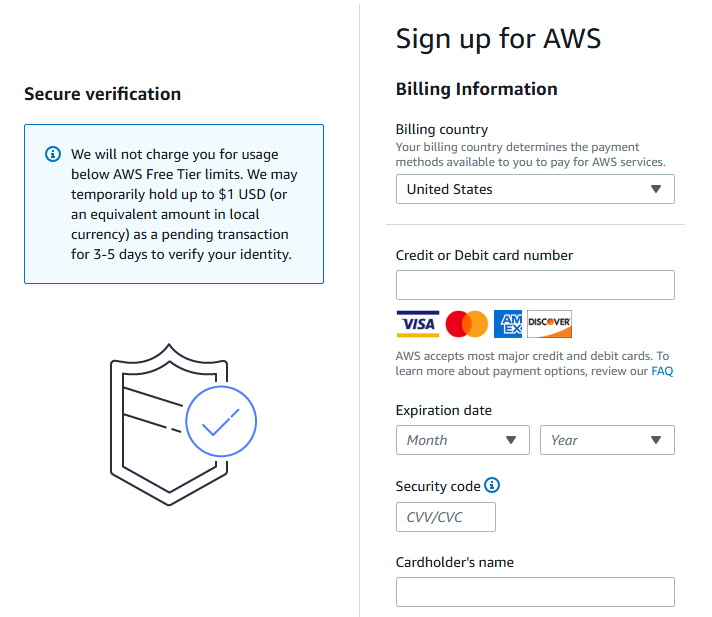The width and height of the screenshot is (712, 617).
Task: Expand the expiration Month dropdown
Action: 463,440
